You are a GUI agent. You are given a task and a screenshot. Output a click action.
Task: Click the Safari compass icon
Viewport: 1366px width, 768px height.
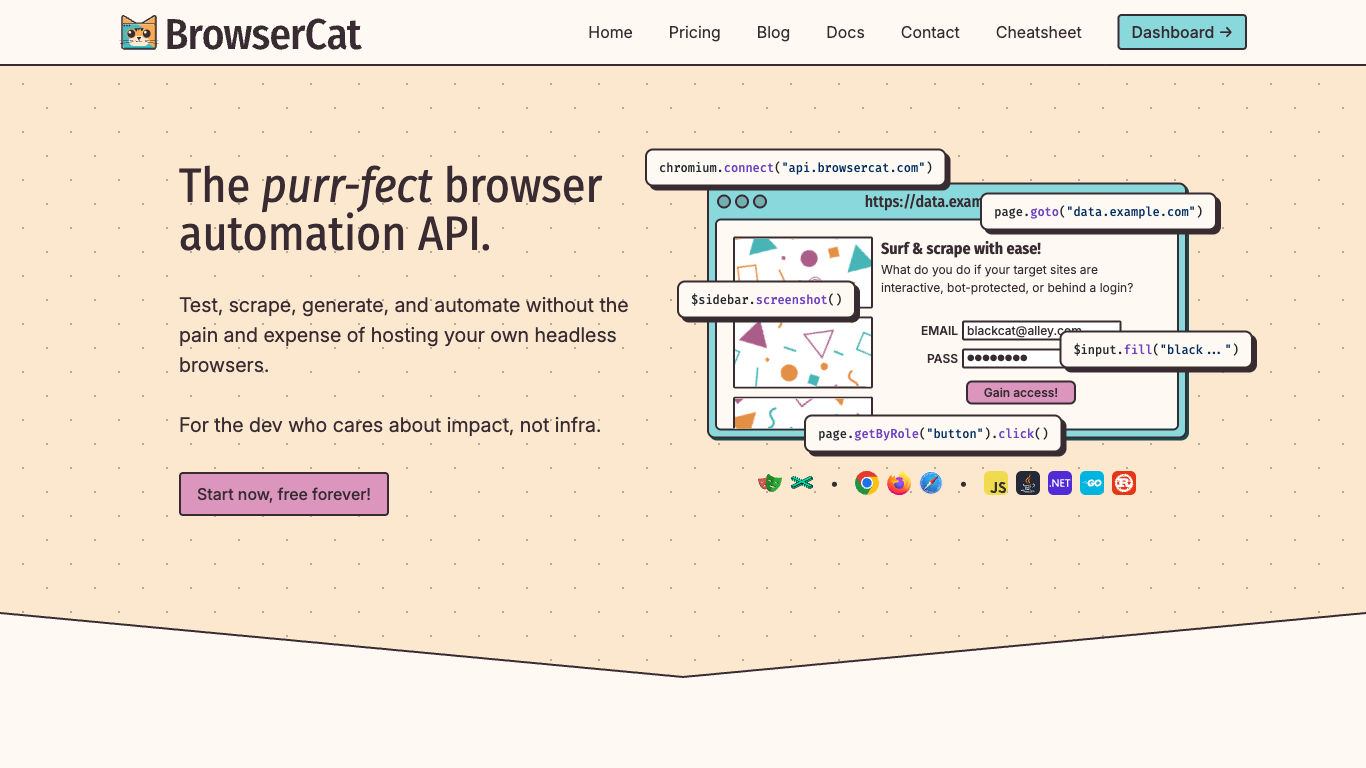point(931,484)
